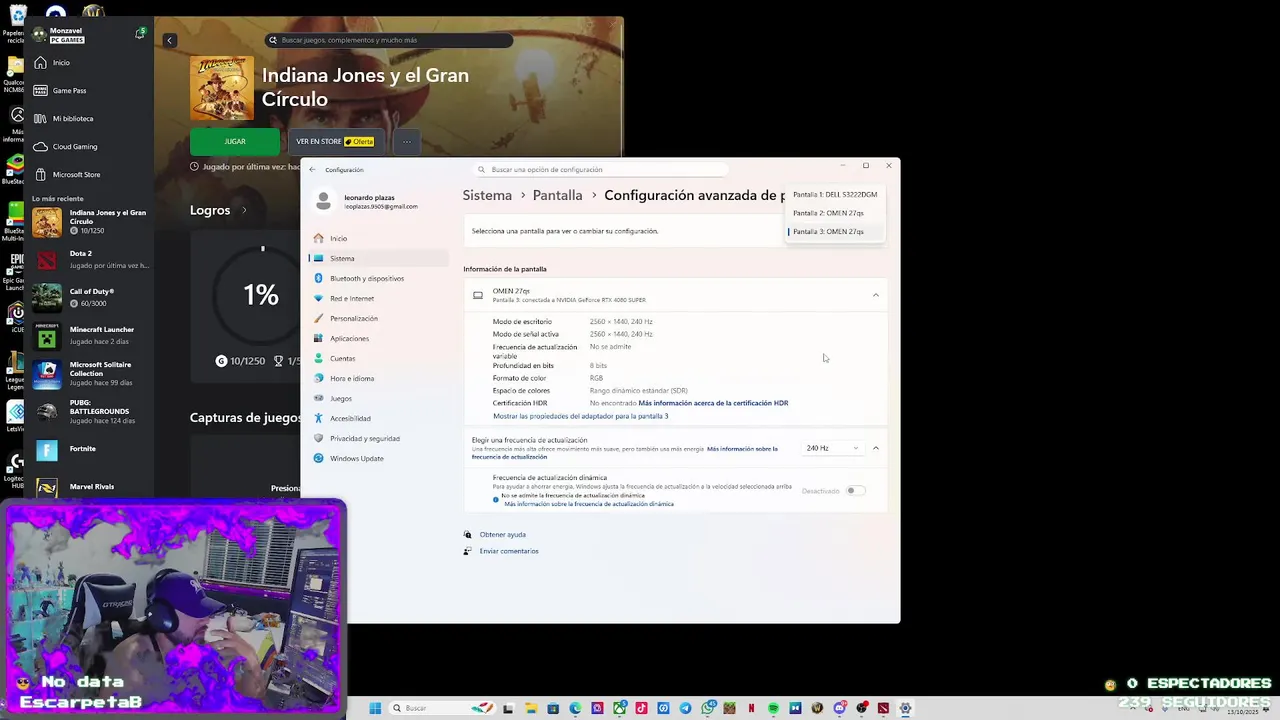Screen dimensions: 1280x720
Task: Open Microsoft Store icon on taskbar
Action: (553, 708)
